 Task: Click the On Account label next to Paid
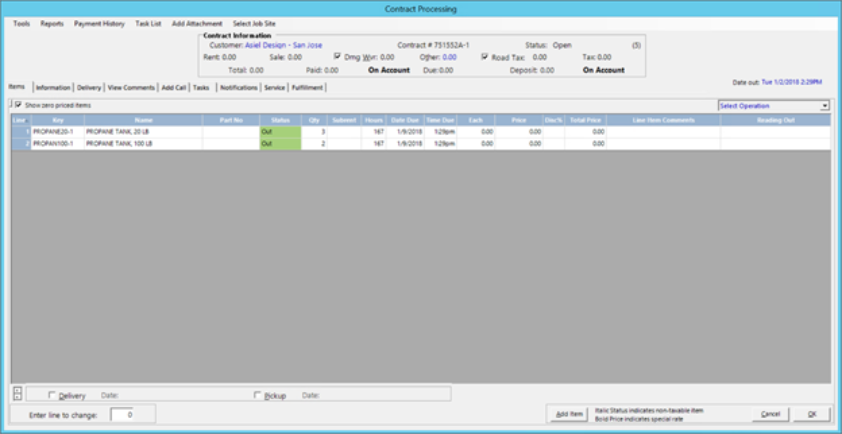click(389, 70)
